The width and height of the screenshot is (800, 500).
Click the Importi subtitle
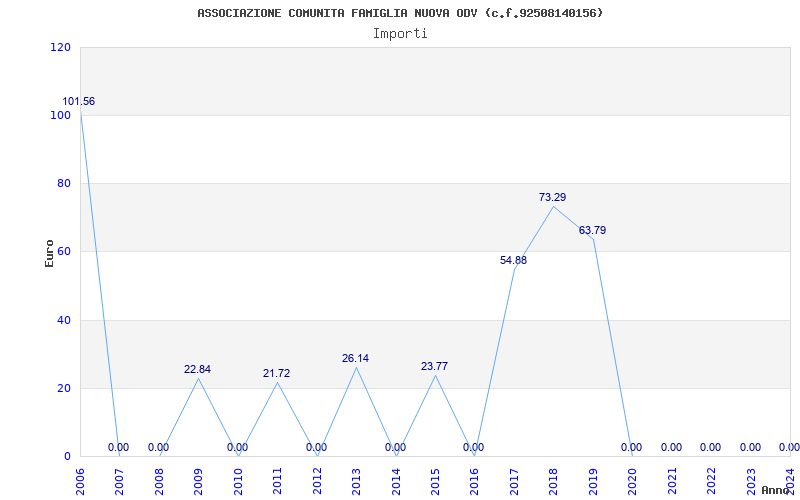point(400,34)
